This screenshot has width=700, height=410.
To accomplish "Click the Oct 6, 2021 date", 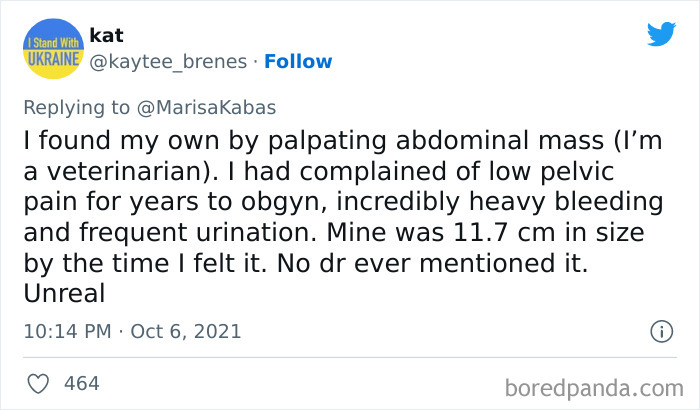I will pos(187,331).
